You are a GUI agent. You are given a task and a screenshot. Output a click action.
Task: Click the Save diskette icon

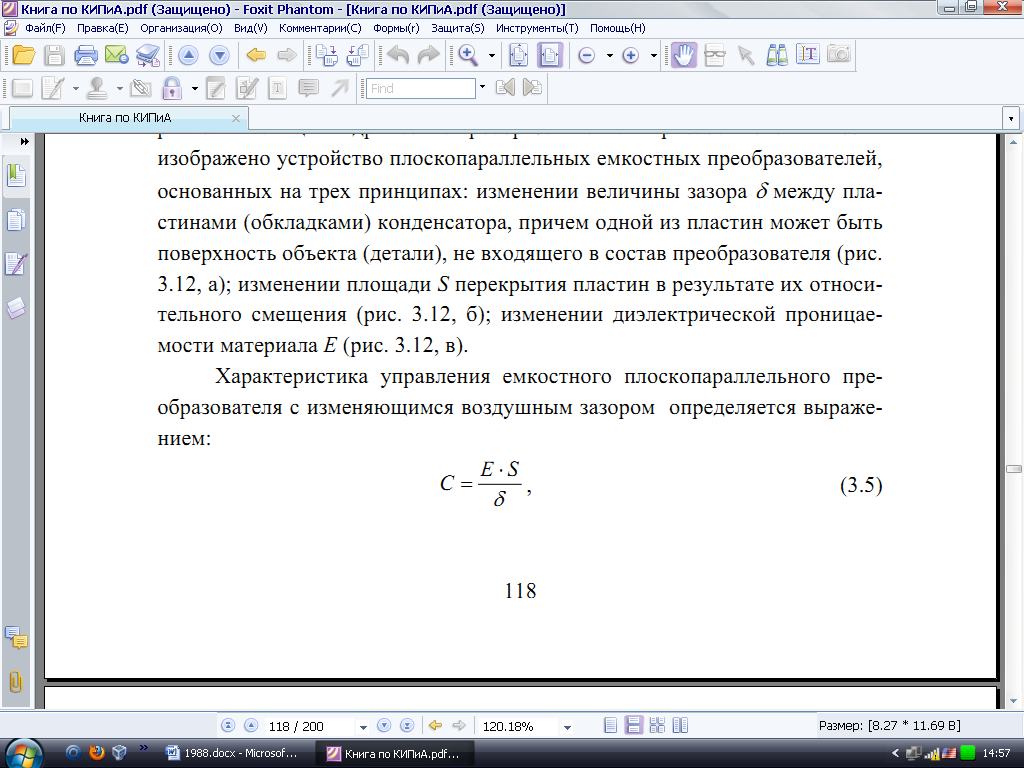54,56
